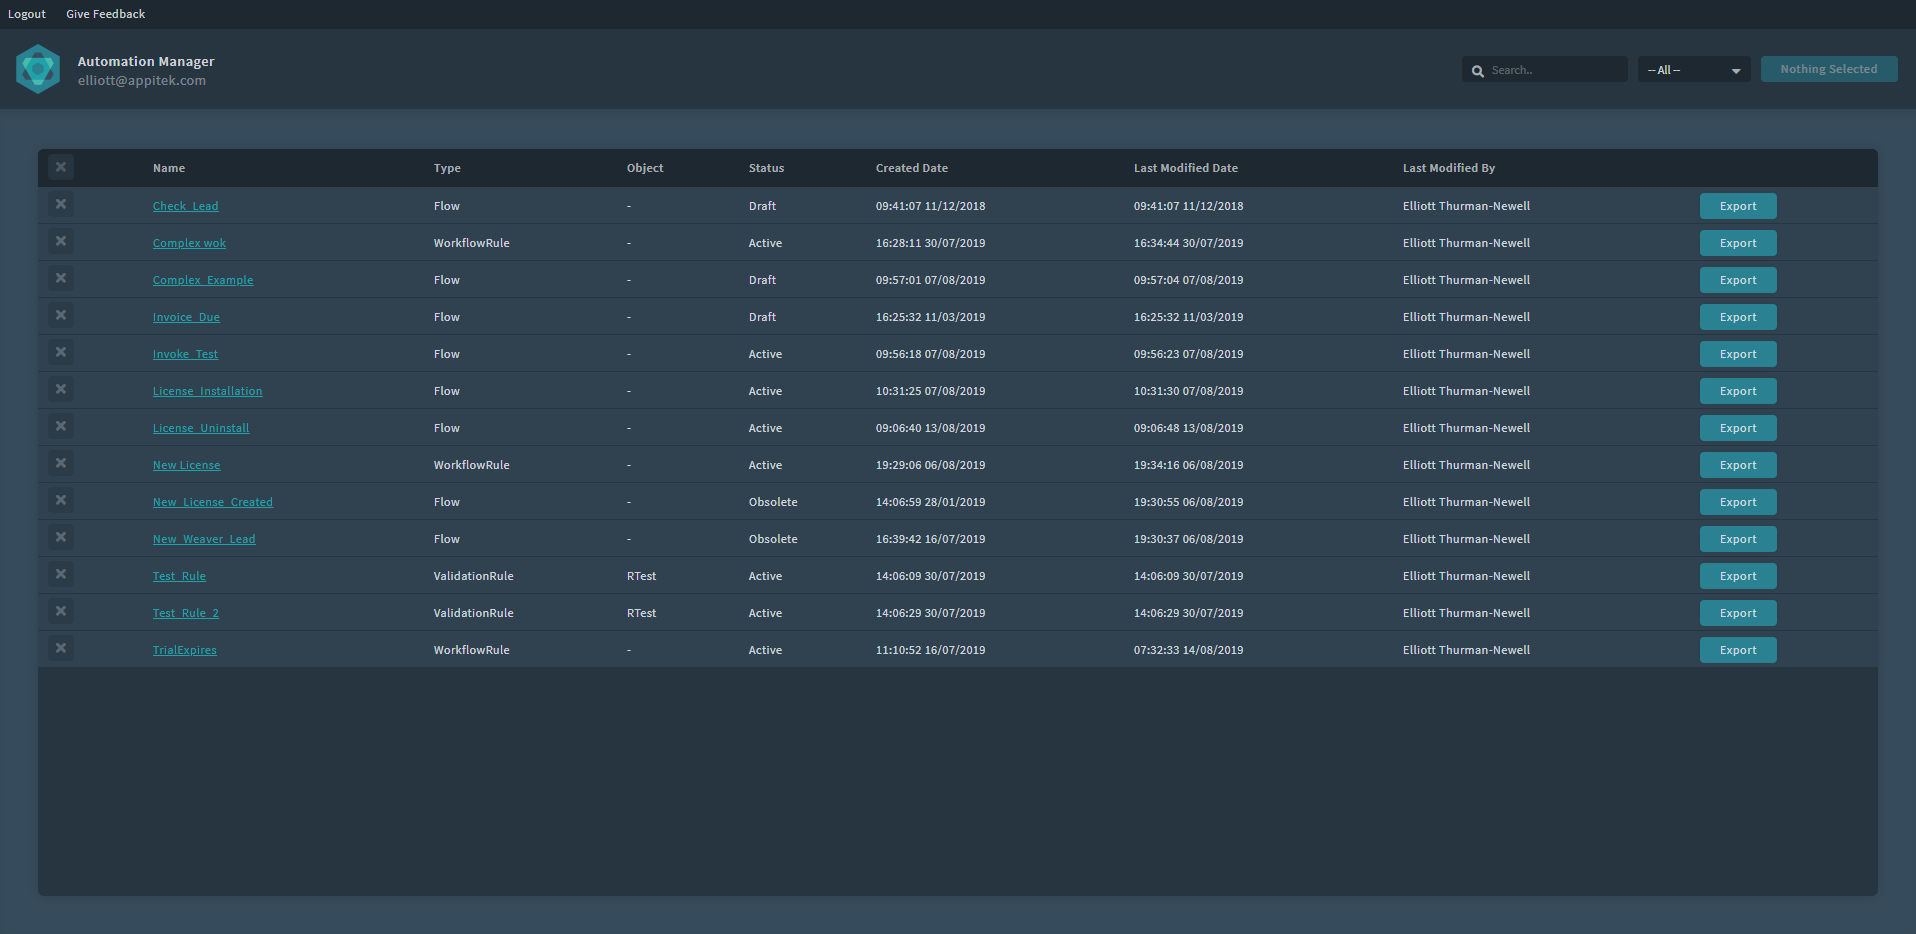
Task: Export the Test_Rule_2 validation rule
Action: click(1738, 613)
